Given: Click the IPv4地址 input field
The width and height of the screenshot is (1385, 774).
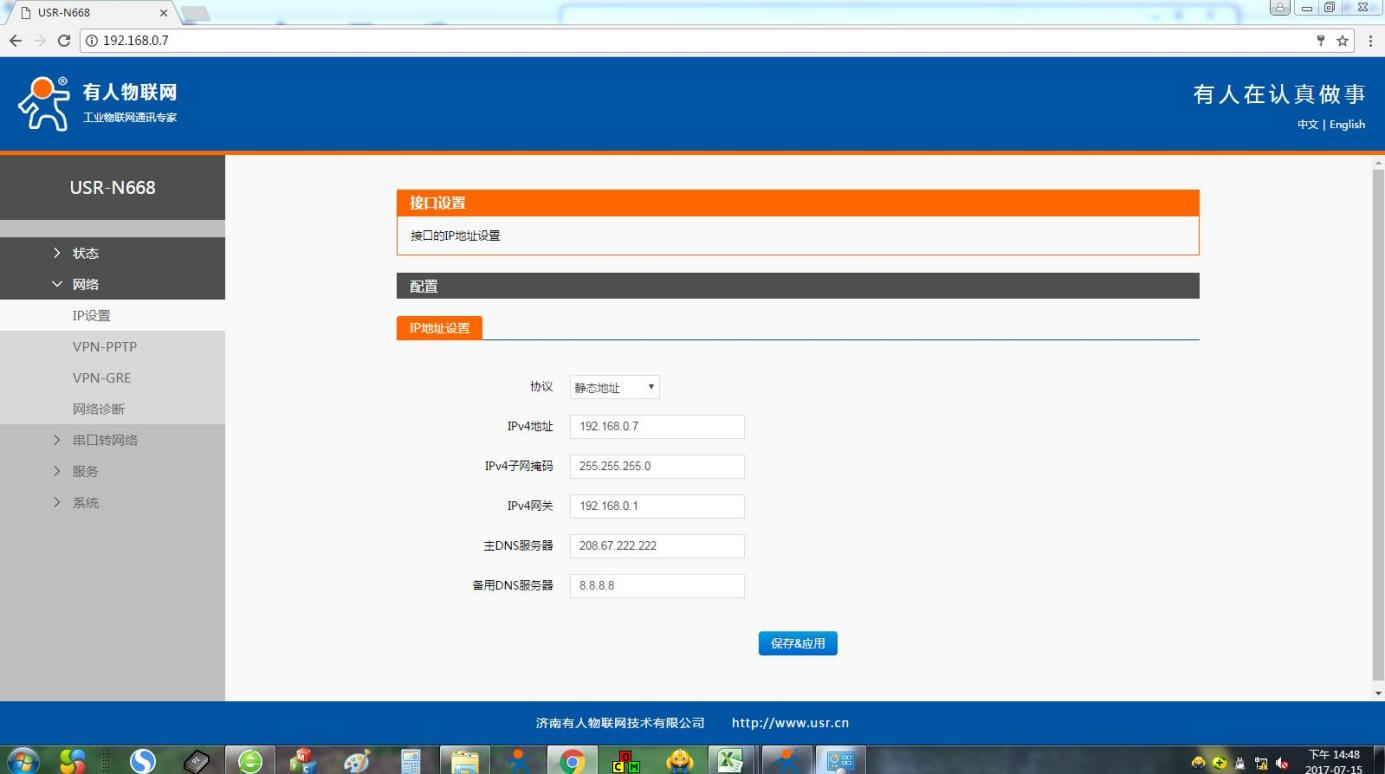Looking at the screenshot, I should pyautogui.click(x=657, y=427).
